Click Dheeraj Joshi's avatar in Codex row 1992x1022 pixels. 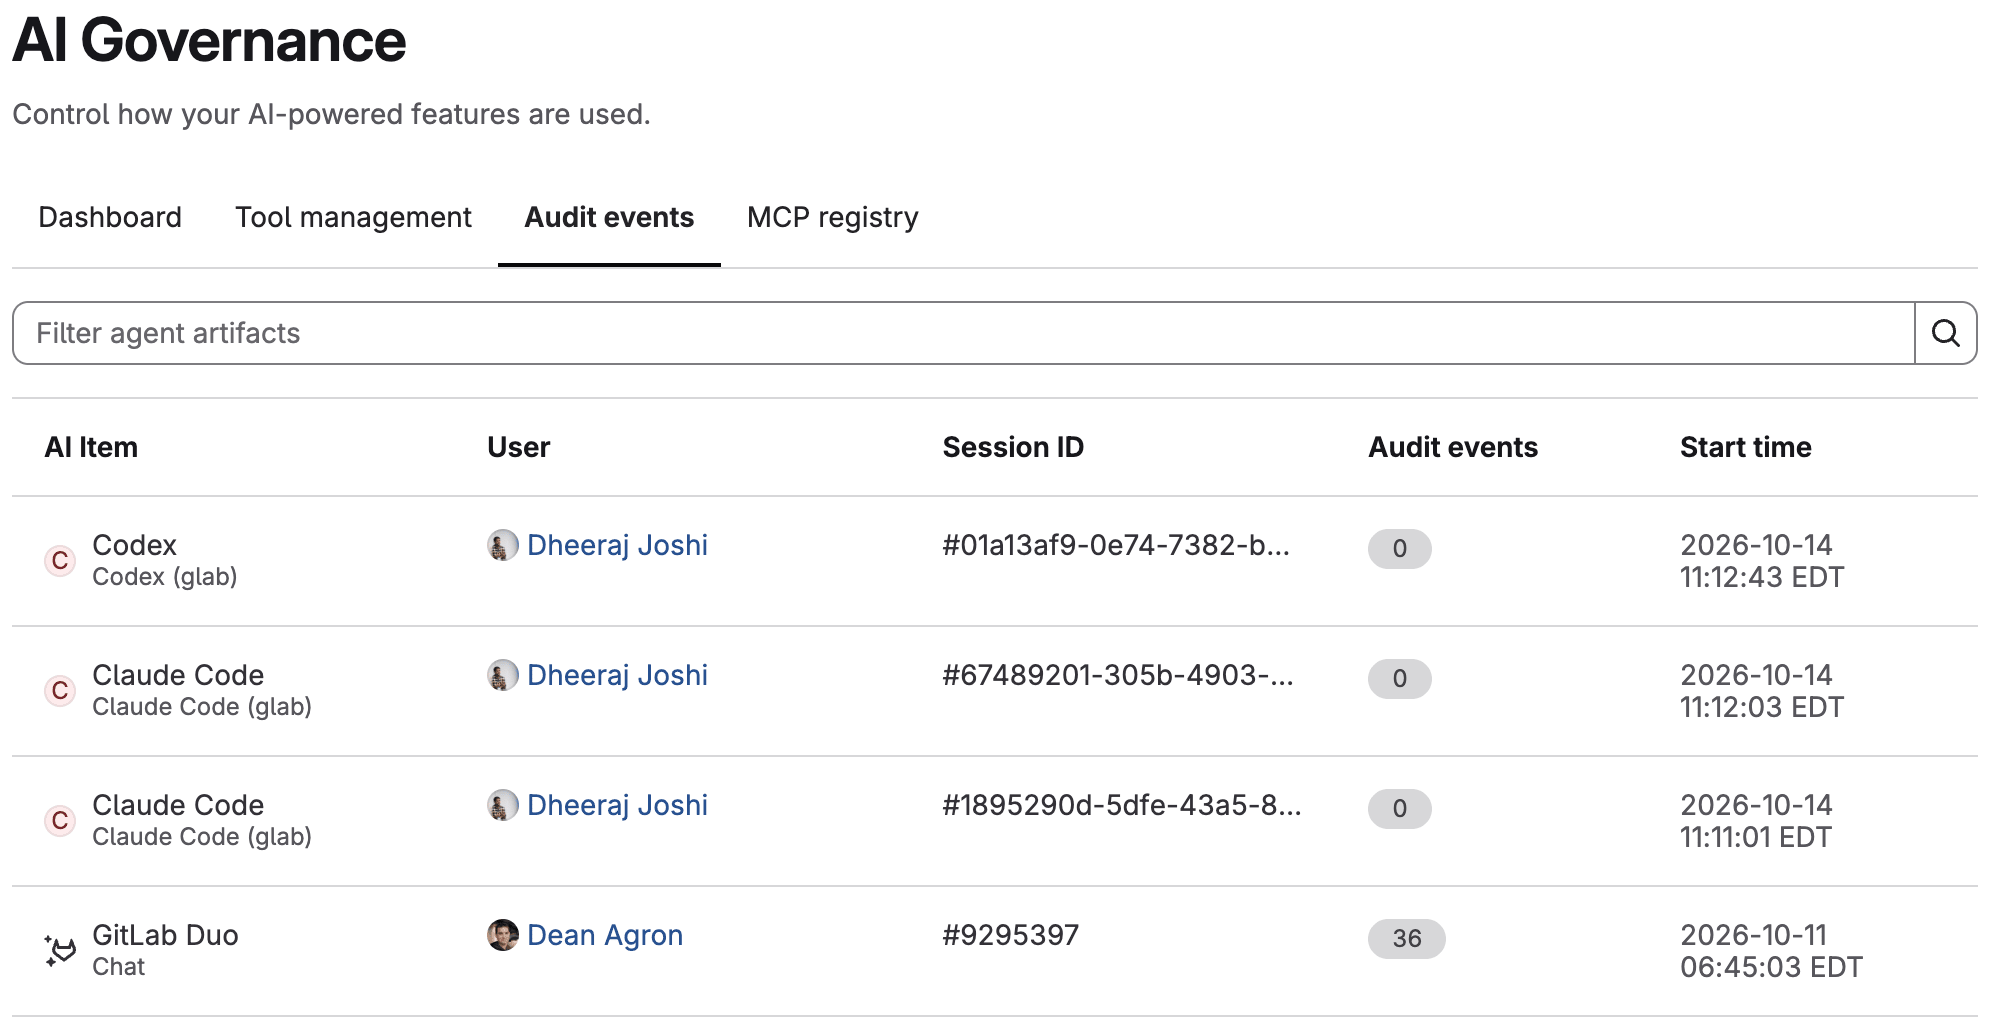click(x=502, y=545)
